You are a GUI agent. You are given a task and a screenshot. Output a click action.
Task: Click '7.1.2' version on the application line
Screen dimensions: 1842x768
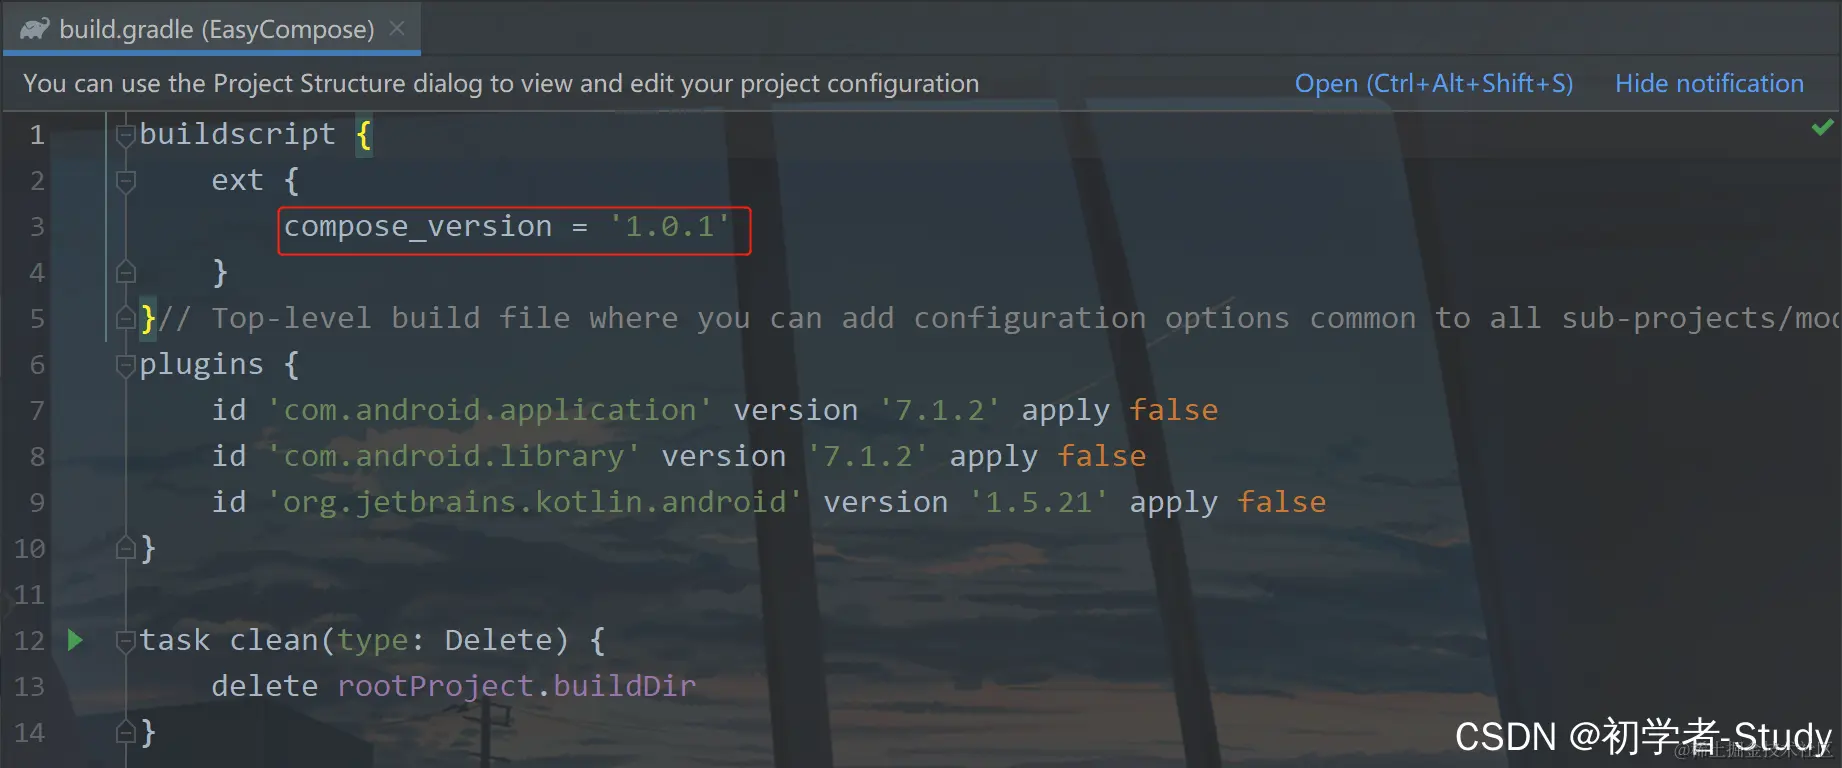(x=939, y=410)
